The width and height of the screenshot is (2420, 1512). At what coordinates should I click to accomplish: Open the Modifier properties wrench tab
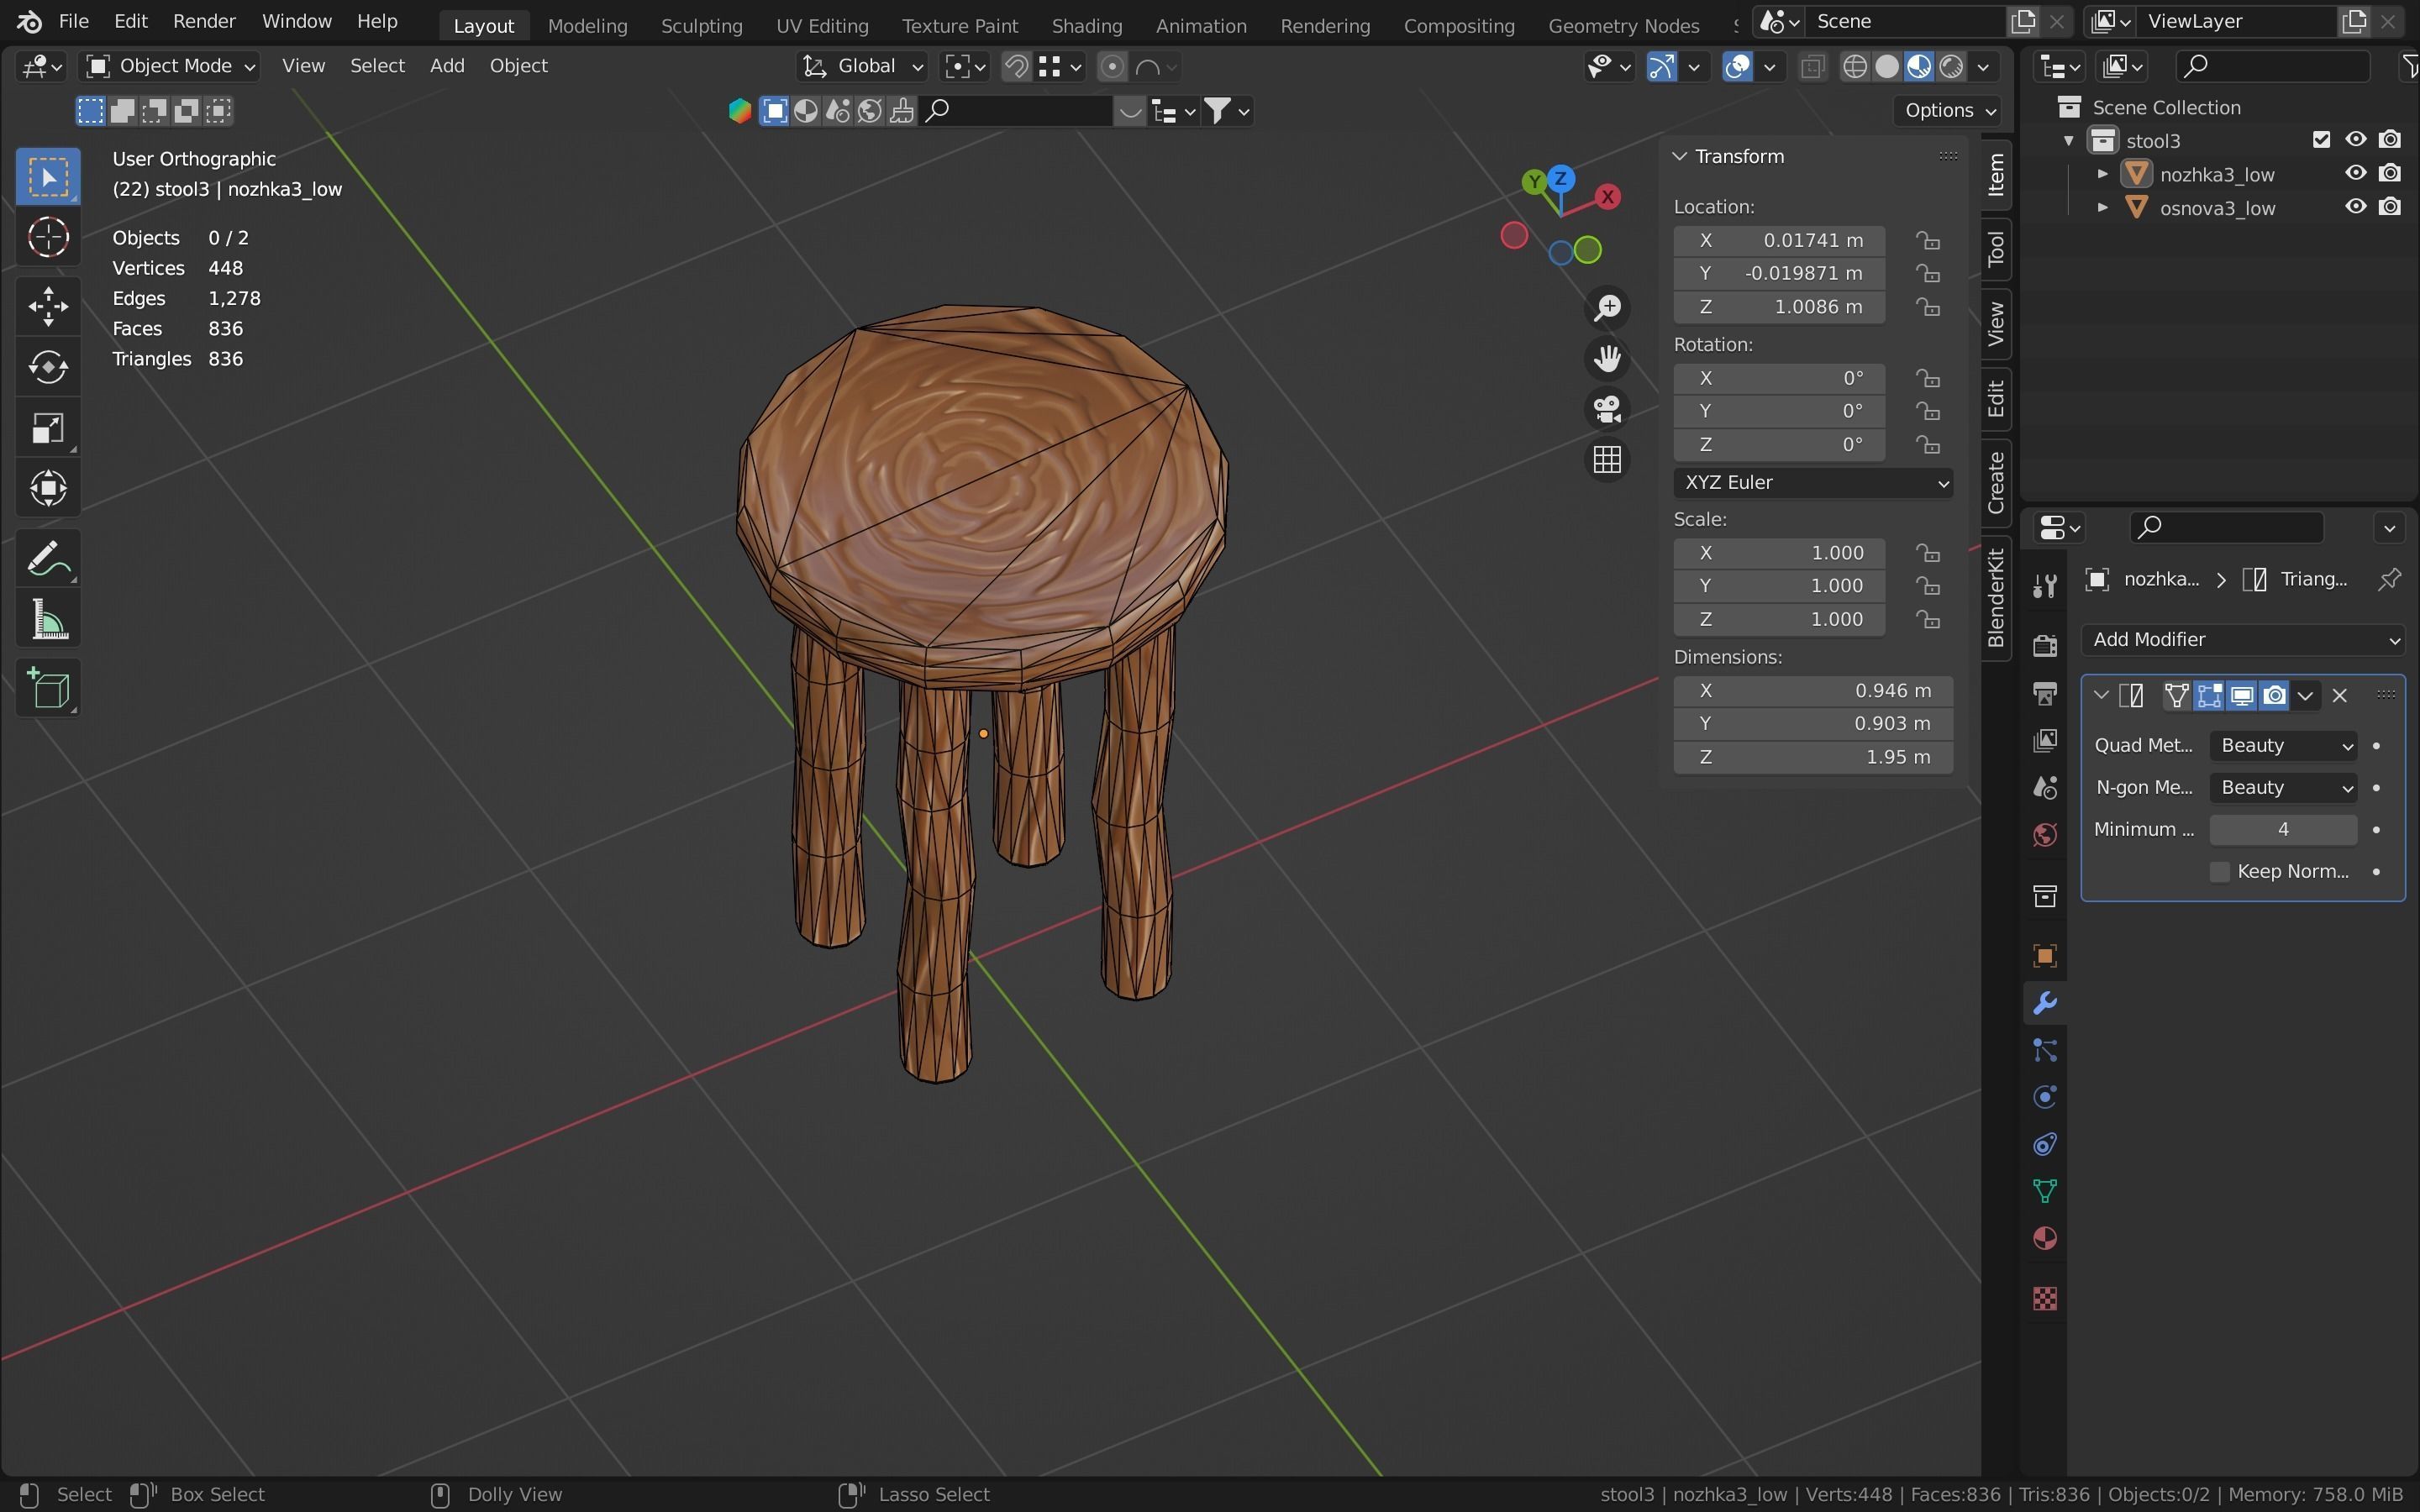pyautogui.click(x=2045, y=1002)
